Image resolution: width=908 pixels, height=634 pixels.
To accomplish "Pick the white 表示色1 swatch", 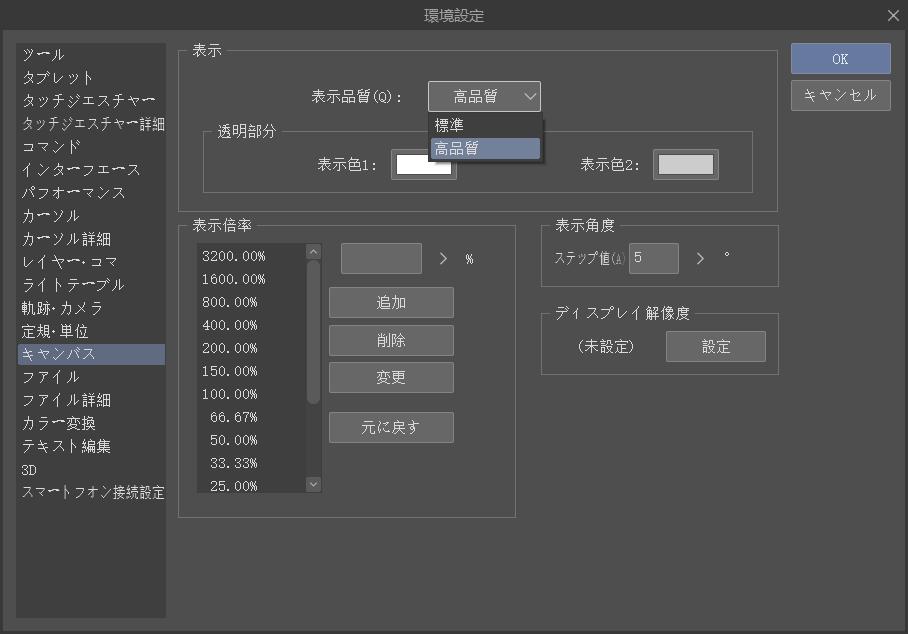I will click(x=424, y=164).
